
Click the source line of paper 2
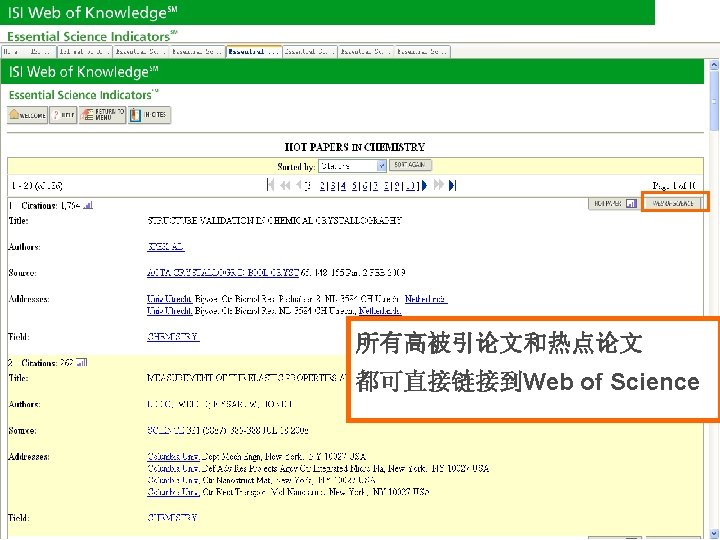228,430
